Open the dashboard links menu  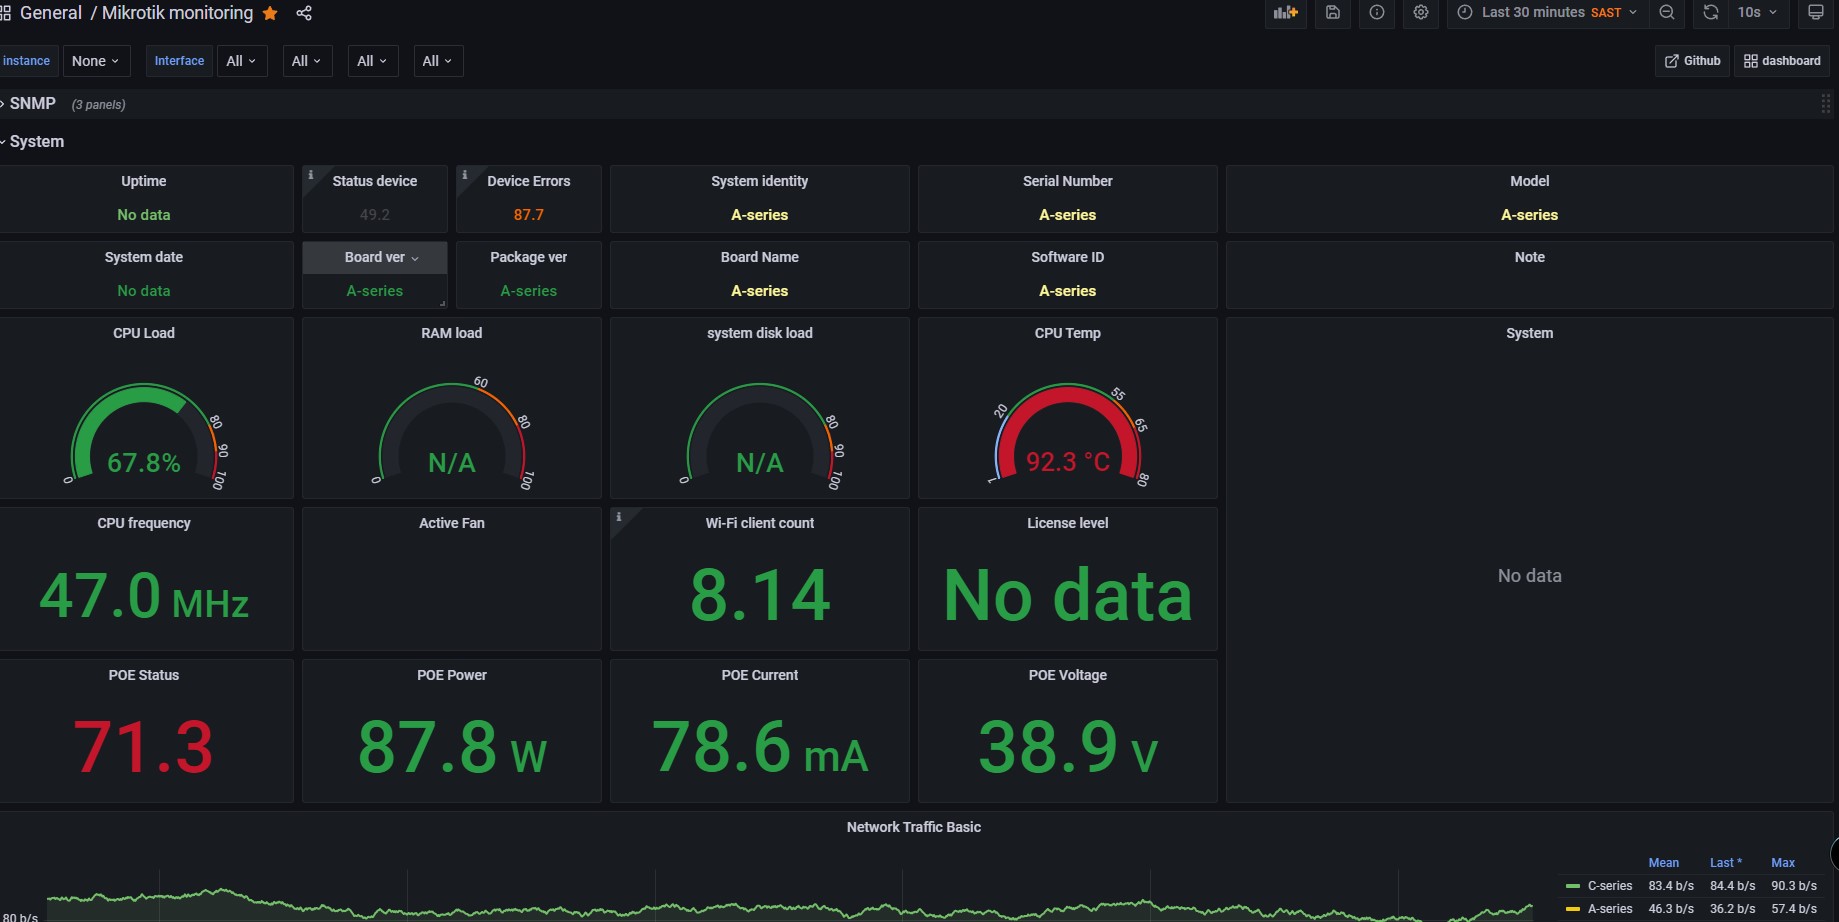1782,61
